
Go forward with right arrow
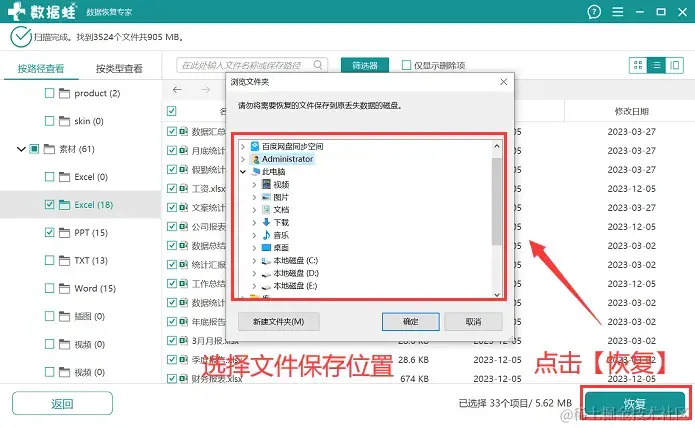point(205,89)
